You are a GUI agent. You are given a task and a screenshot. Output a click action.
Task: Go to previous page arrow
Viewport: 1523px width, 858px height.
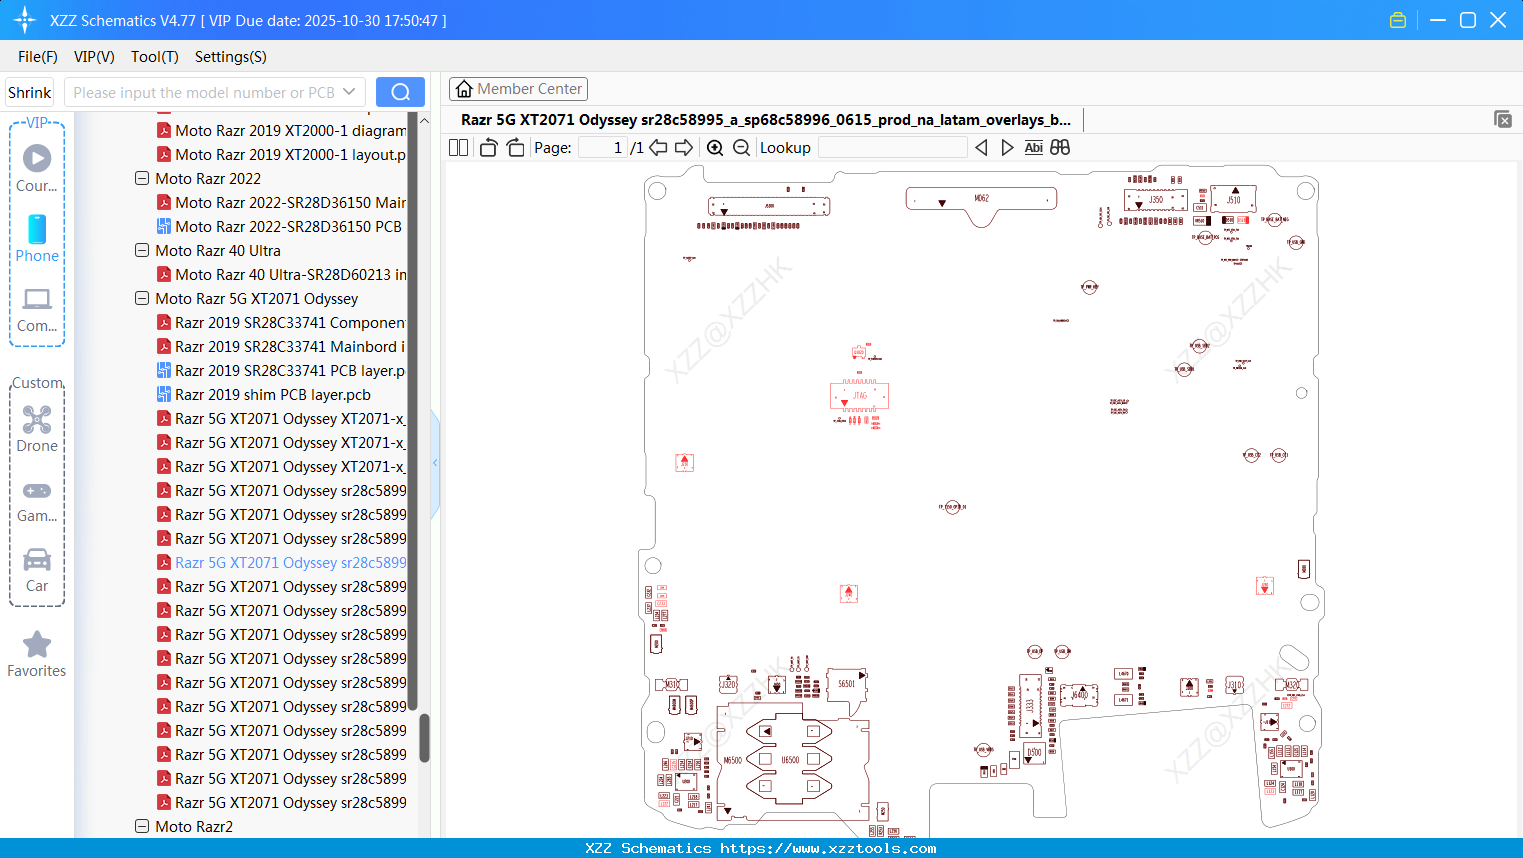coord(658,147)
